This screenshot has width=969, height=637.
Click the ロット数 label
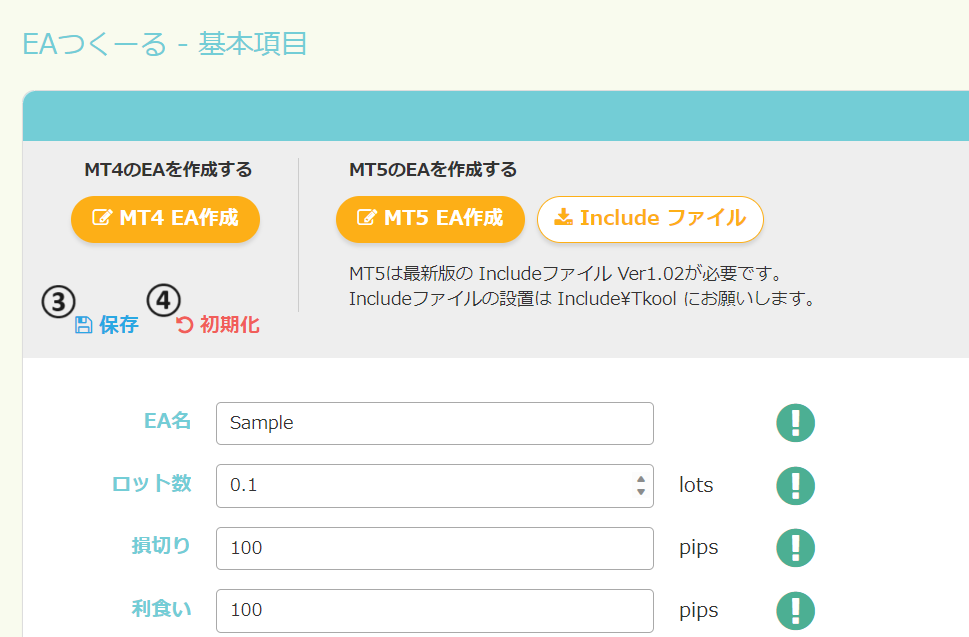pos(151,483)
